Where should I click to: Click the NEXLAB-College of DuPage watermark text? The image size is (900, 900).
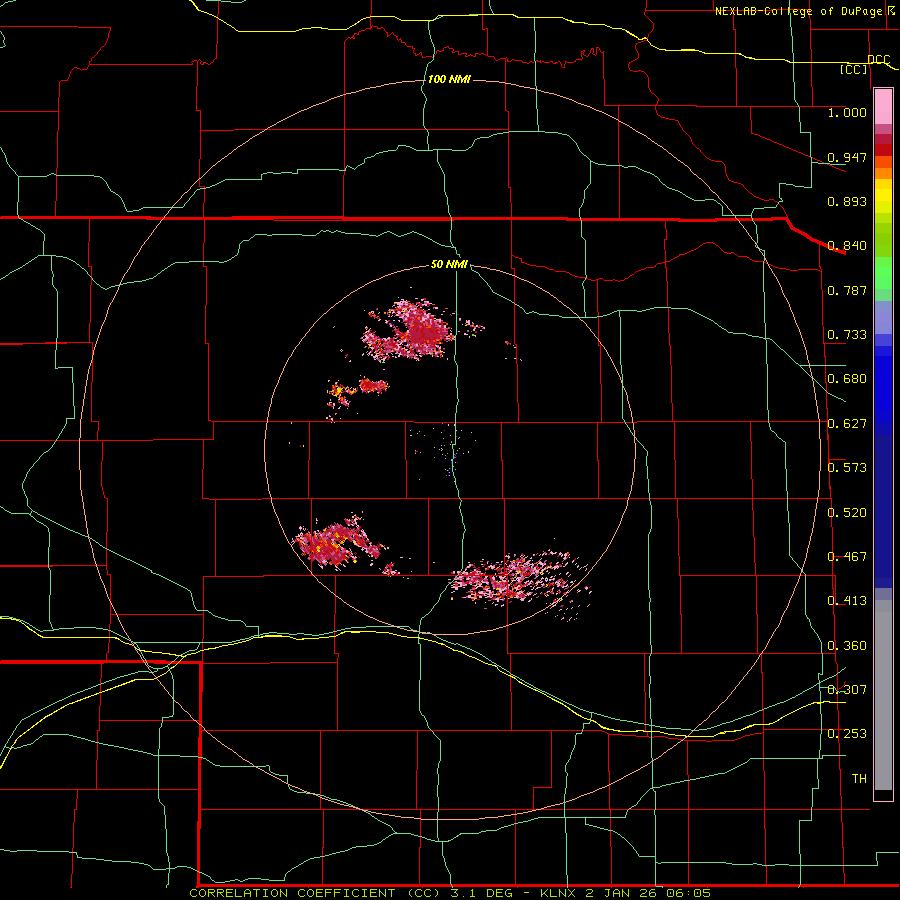(805, 11)
